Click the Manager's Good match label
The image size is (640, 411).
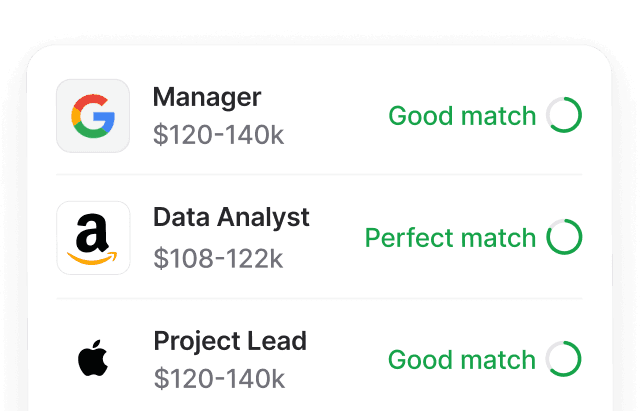[462, 116]
